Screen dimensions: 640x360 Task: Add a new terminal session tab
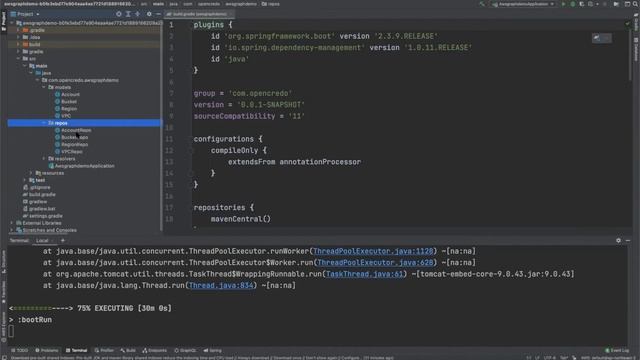[x=62, y=240]
